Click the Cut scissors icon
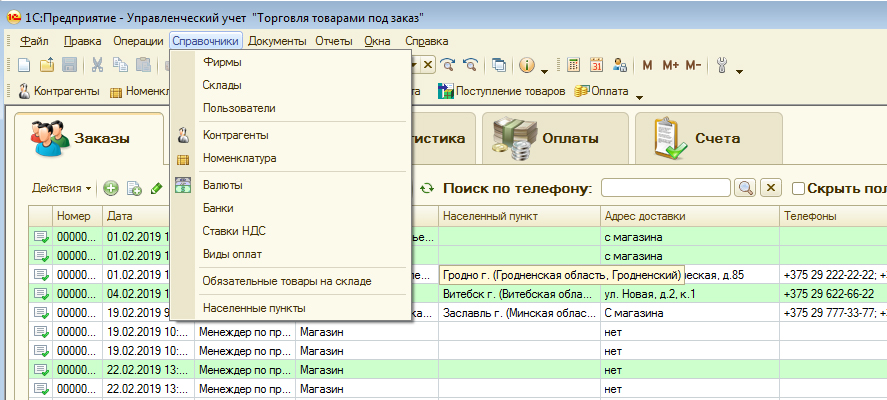Viewport: 887px width, 400px height. pyautogui.click(x=98, y=65)
